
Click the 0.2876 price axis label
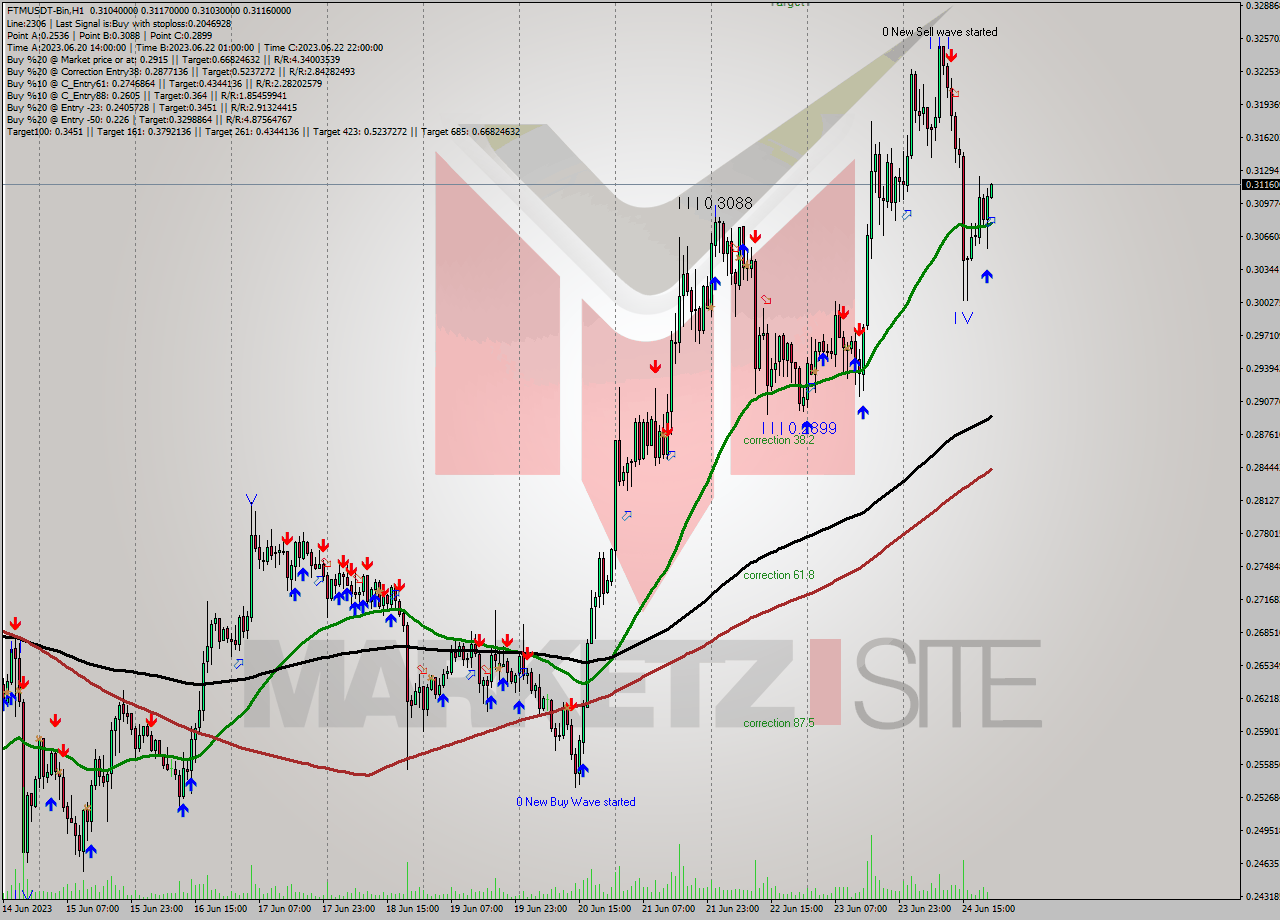tap(1262, 435)
